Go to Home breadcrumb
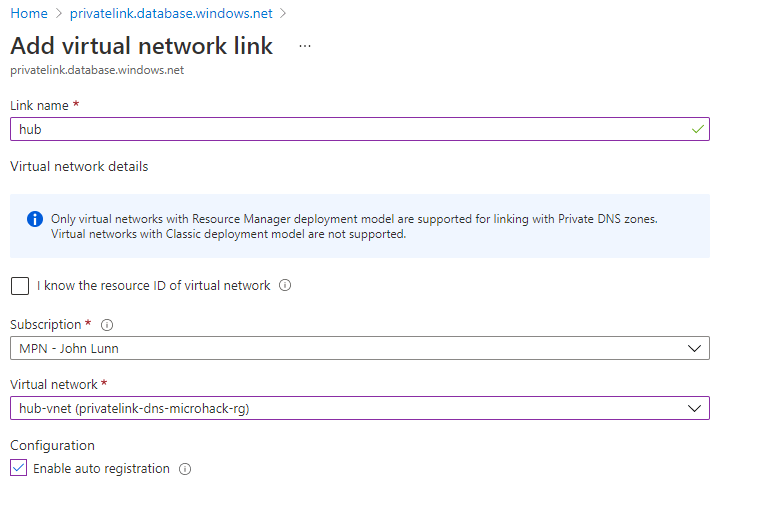The height and width of the screenshot is (520, 758). [29, 14]
